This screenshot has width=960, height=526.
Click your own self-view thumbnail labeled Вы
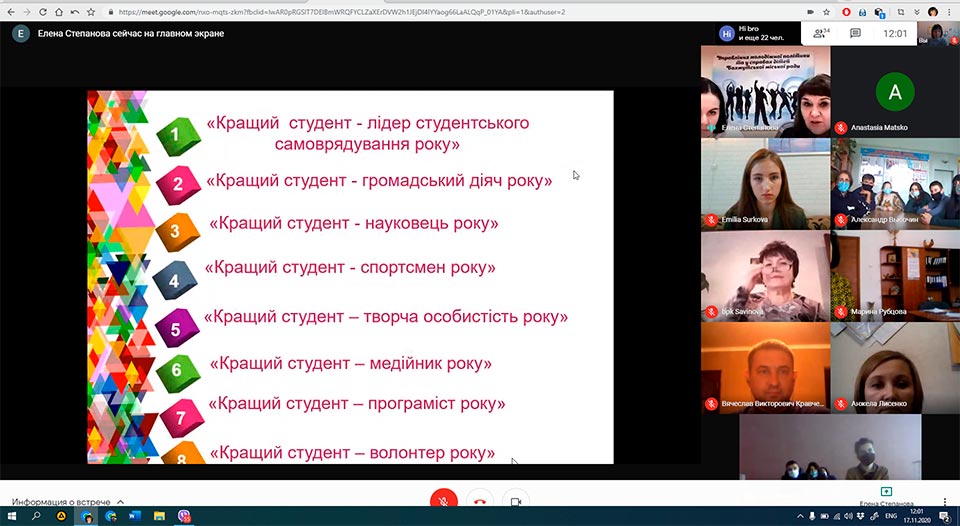pos(938,34)
